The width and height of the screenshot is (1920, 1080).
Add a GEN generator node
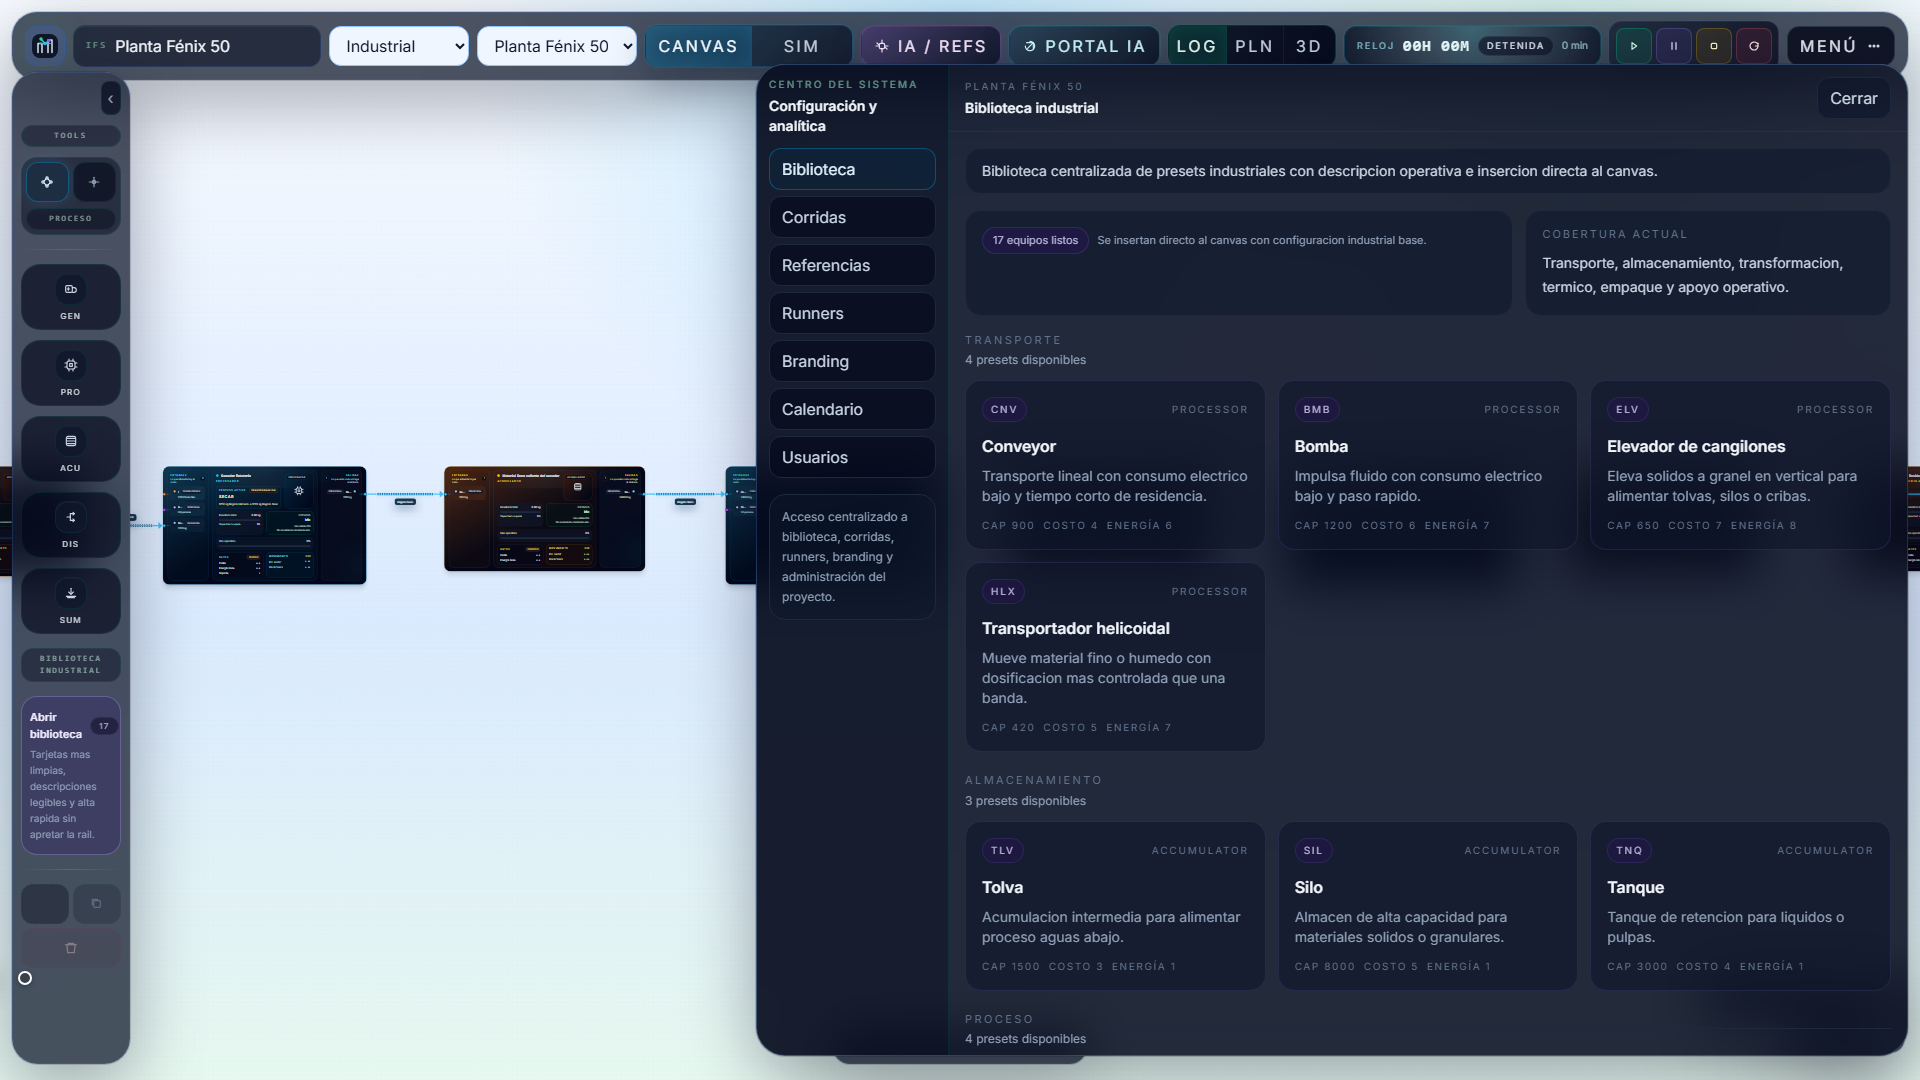[x=70, y=297]
